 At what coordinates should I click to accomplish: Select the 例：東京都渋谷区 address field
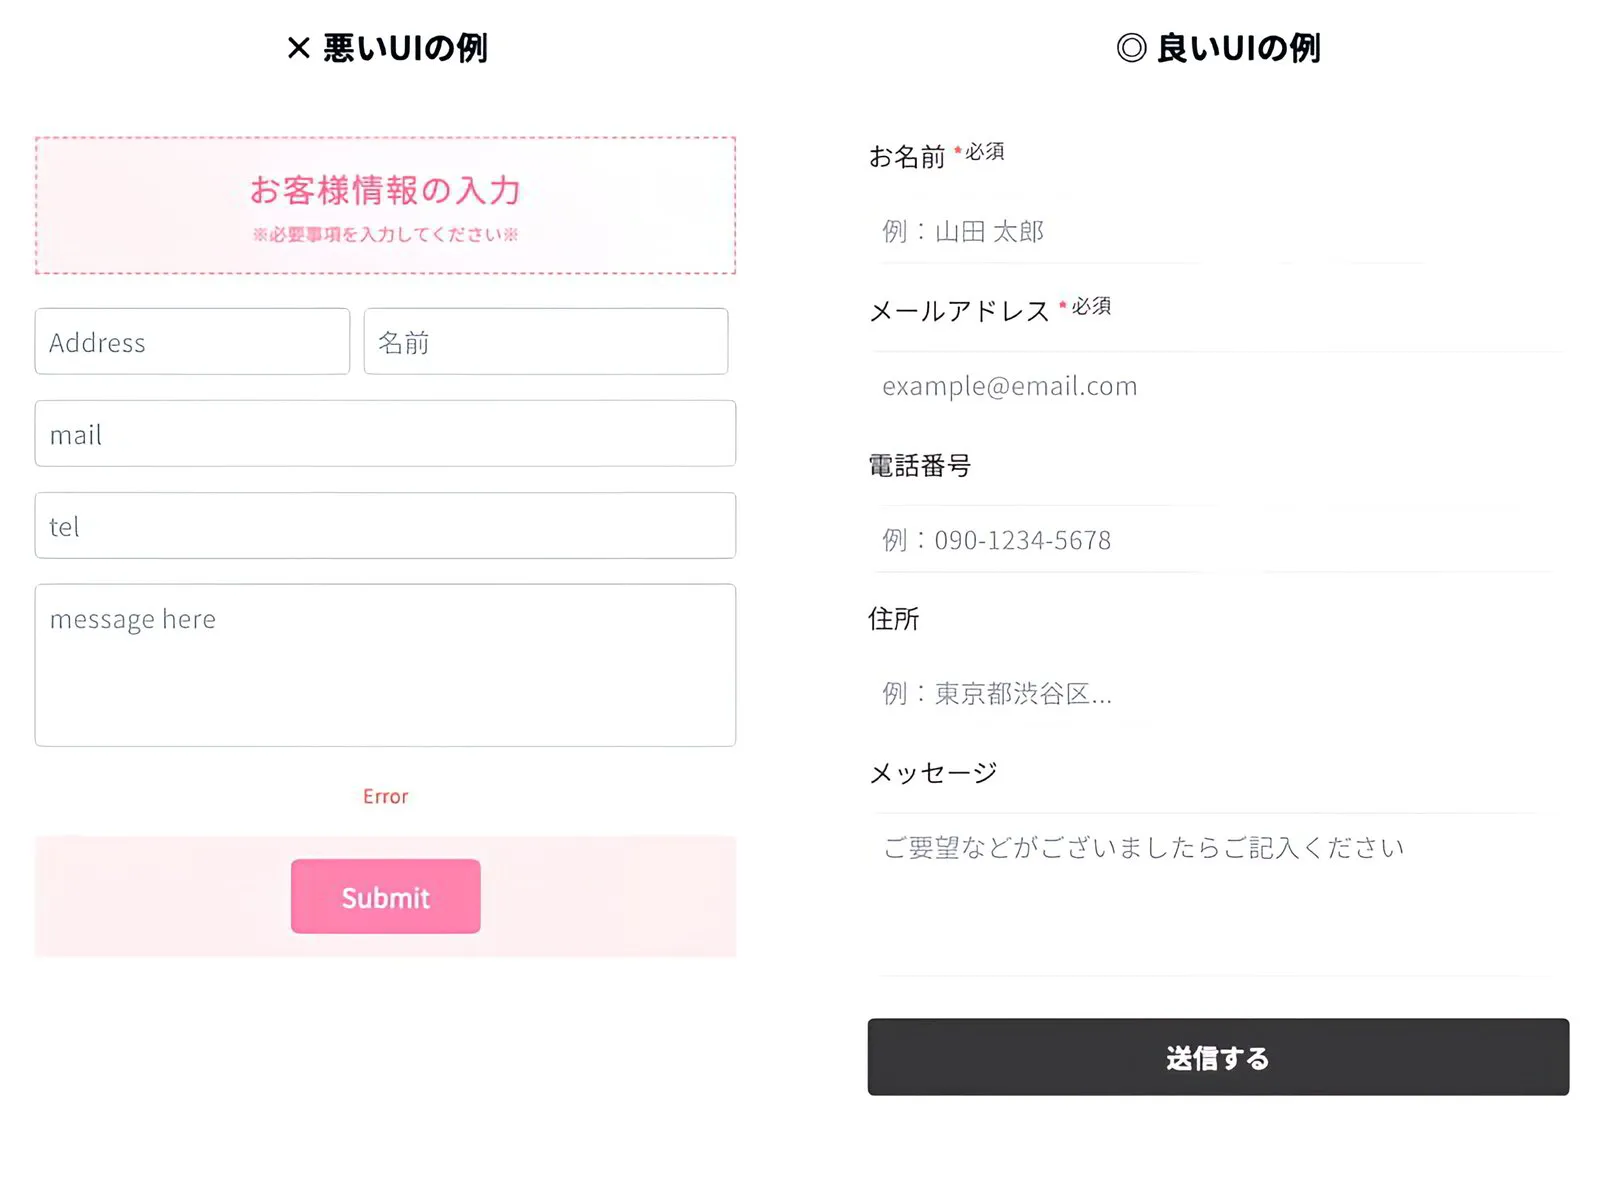point(1215,694)
